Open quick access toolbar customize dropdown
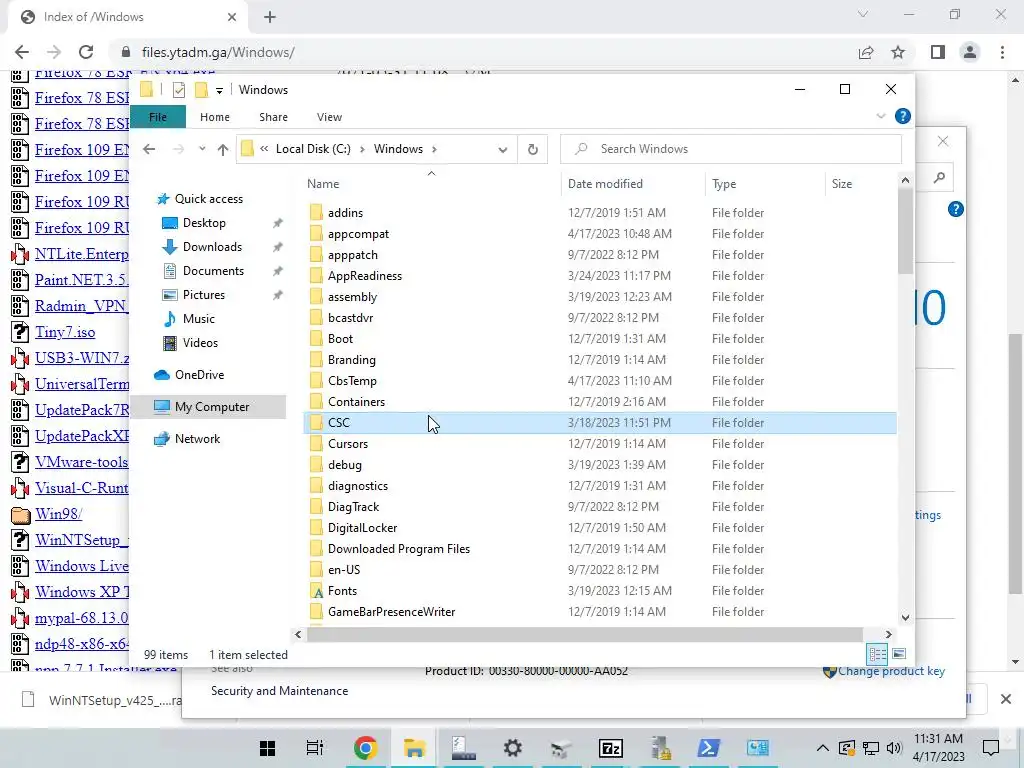 (x=219, y=91)
